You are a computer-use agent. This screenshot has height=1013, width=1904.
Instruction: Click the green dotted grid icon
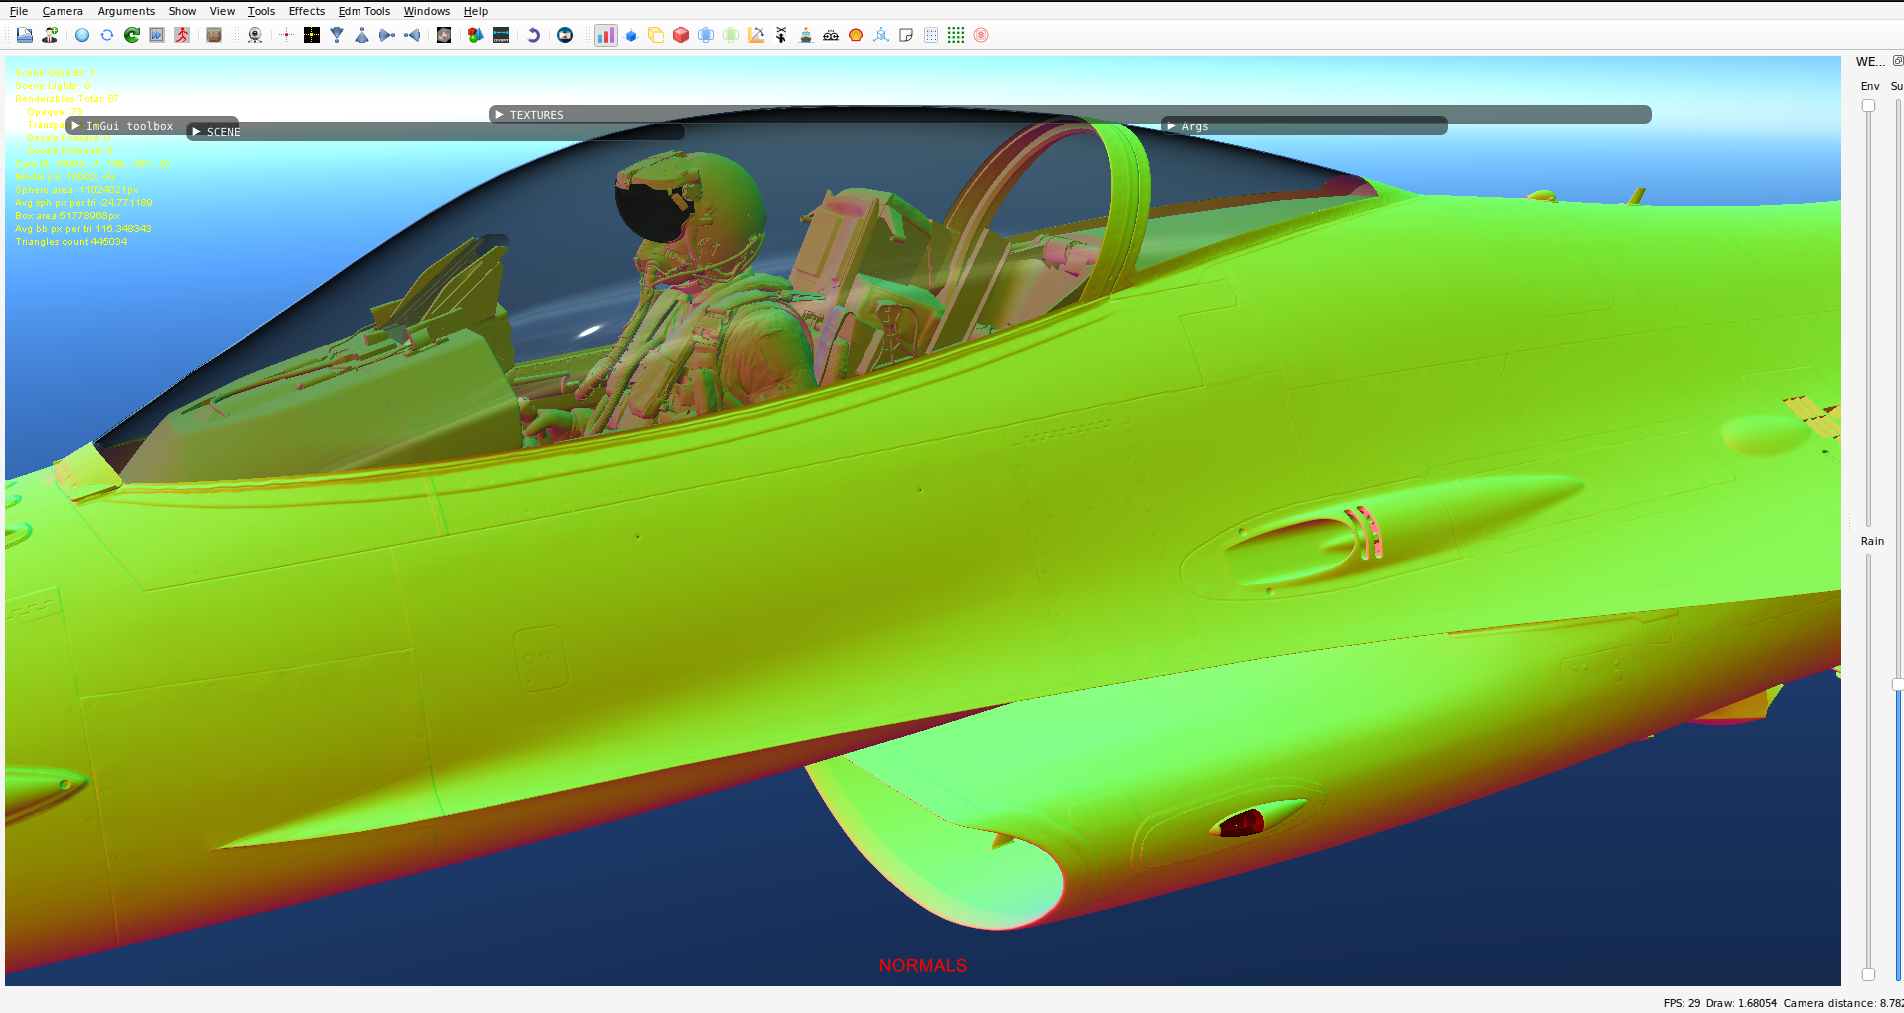[x=956, y=35]
